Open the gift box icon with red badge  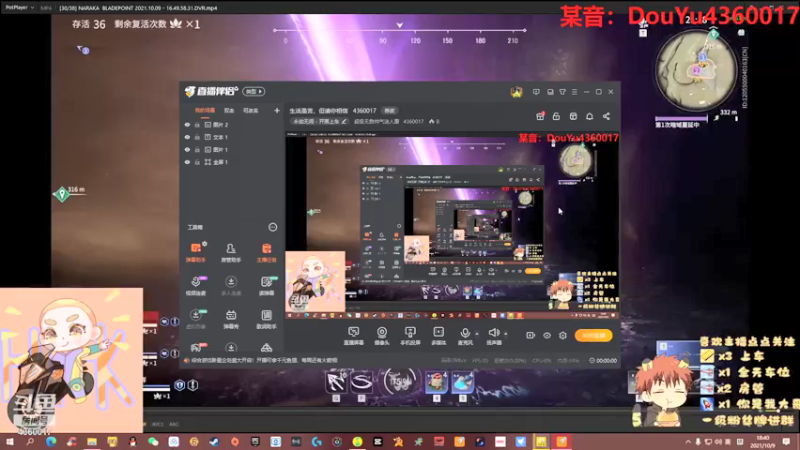(x=540, y=116)
